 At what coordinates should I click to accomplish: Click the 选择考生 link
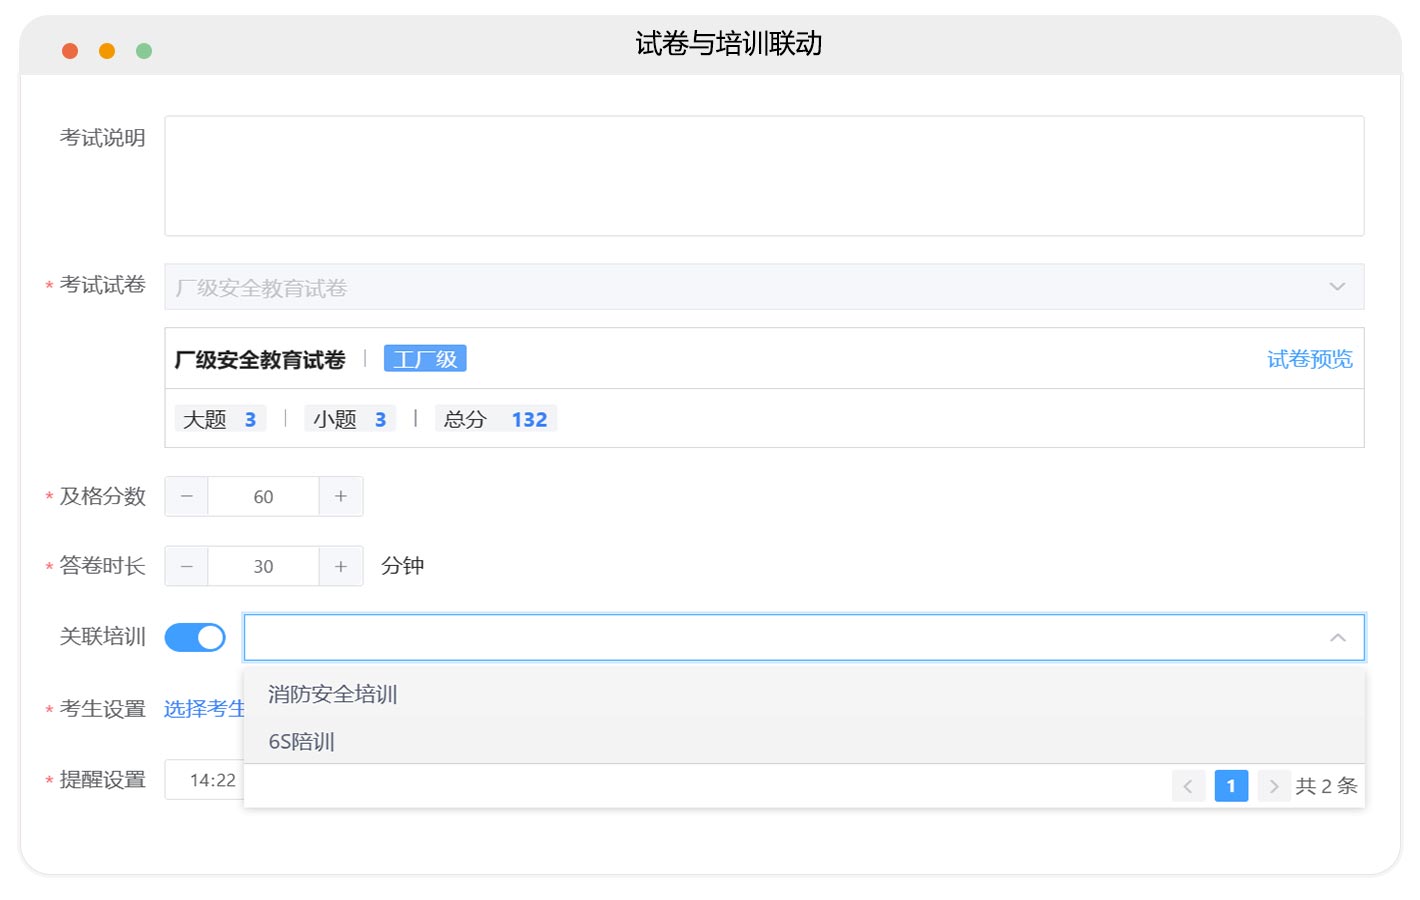click(x=204, y=709)
